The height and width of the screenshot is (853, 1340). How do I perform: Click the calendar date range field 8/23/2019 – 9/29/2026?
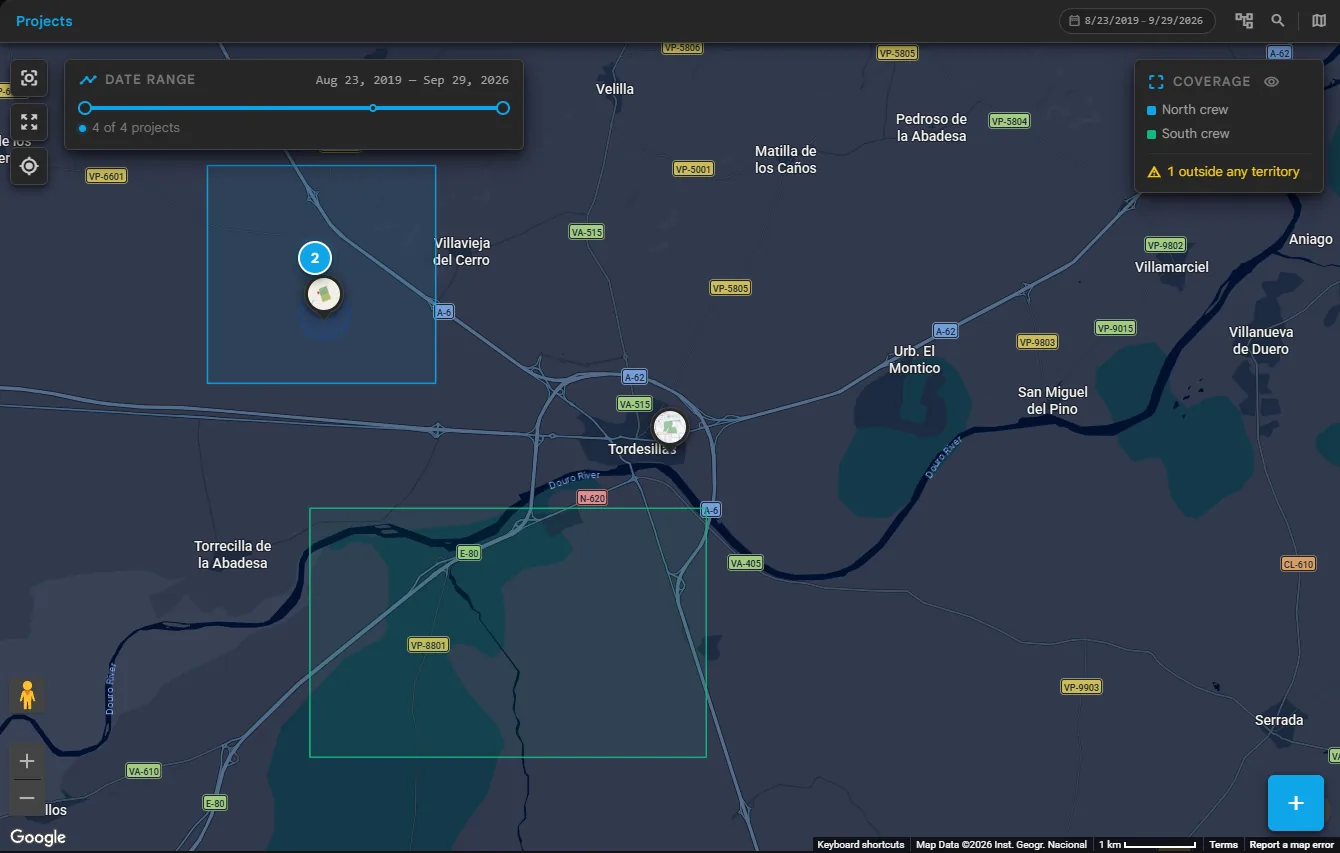pos(1137,20)
